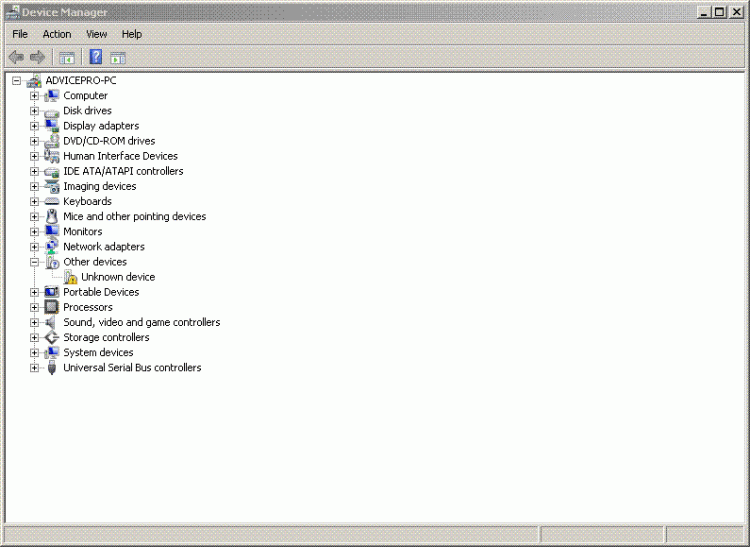
Task: Select the Sound, video and game controllers label
Action: click(142, 322)
